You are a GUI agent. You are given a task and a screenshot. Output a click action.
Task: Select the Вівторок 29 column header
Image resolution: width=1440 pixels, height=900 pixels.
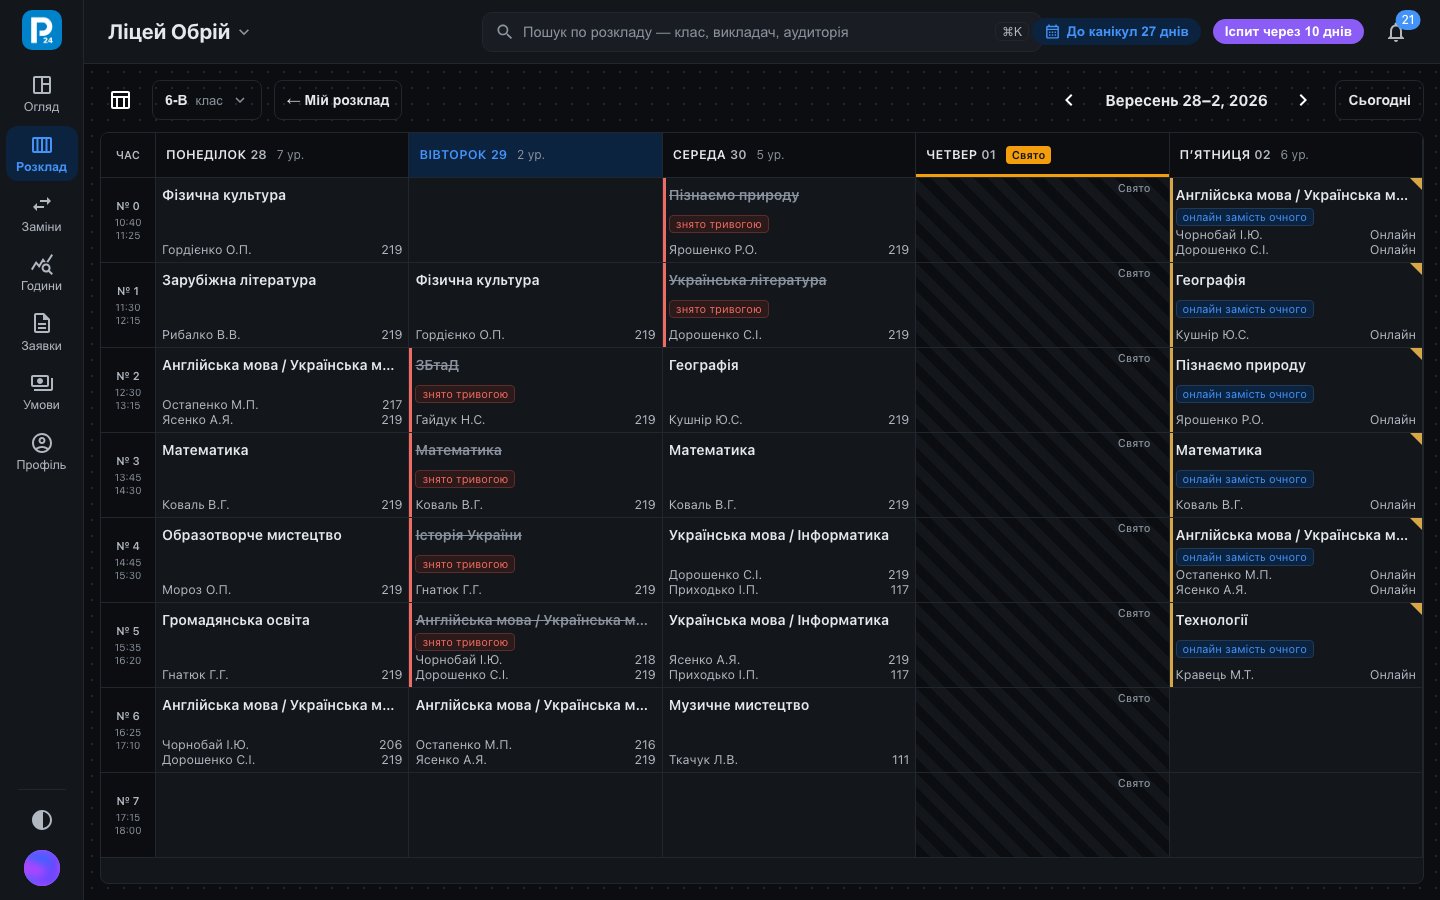536,155
